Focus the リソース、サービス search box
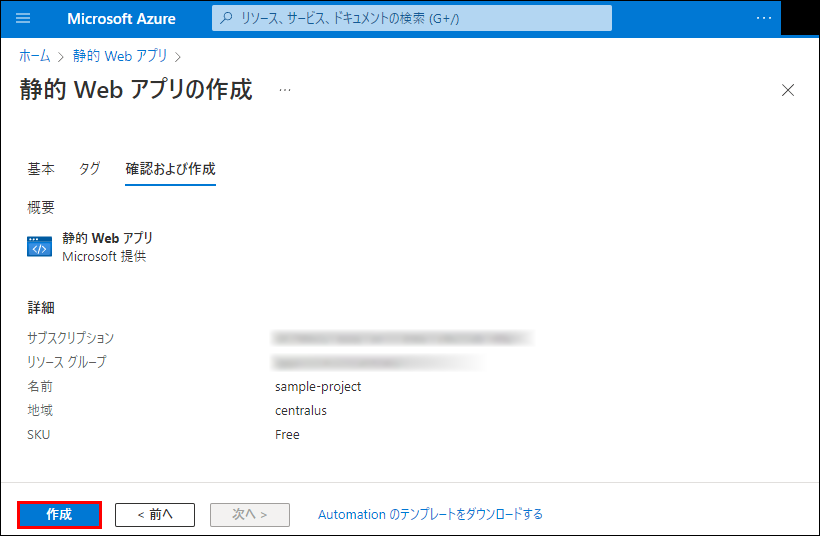 pyautogui.click(x=412, y=18)
